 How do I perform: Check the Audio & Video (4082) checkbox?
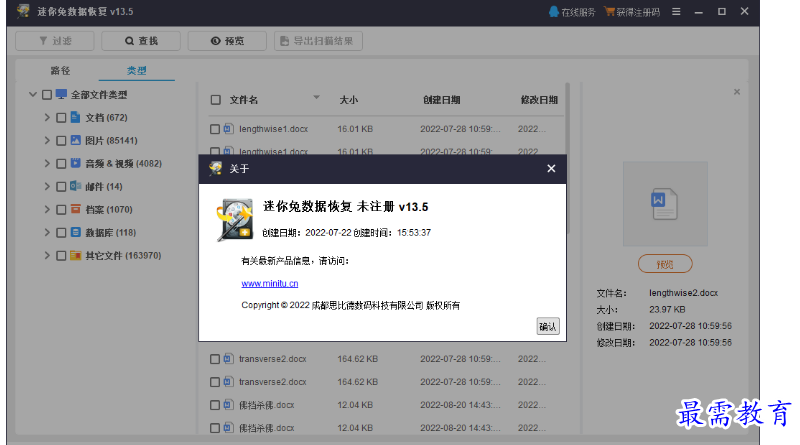click(61, 164)
